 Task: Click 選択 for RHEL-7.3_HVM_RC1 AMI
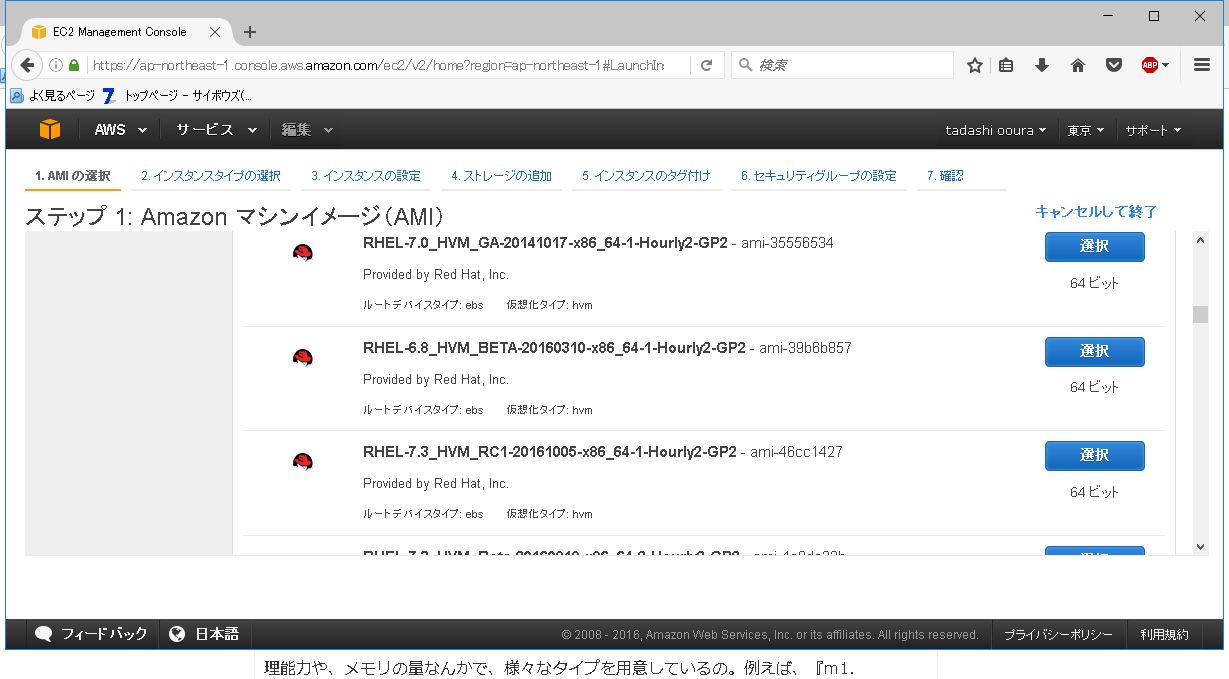point(1095,456)
